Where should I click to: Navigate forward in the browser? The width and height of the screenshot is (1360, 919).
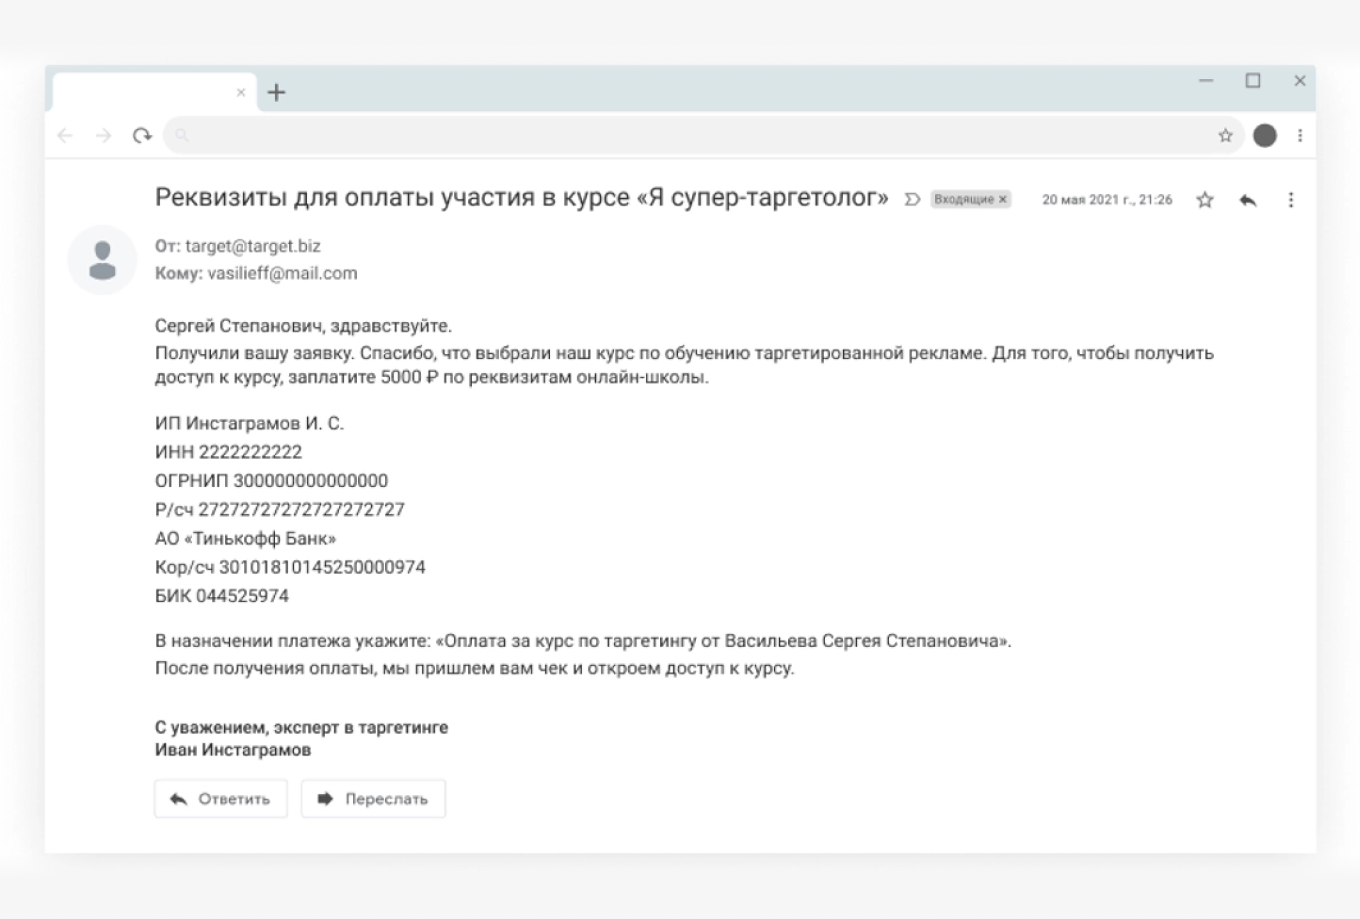pyautogui.click(x=101, y=133)
